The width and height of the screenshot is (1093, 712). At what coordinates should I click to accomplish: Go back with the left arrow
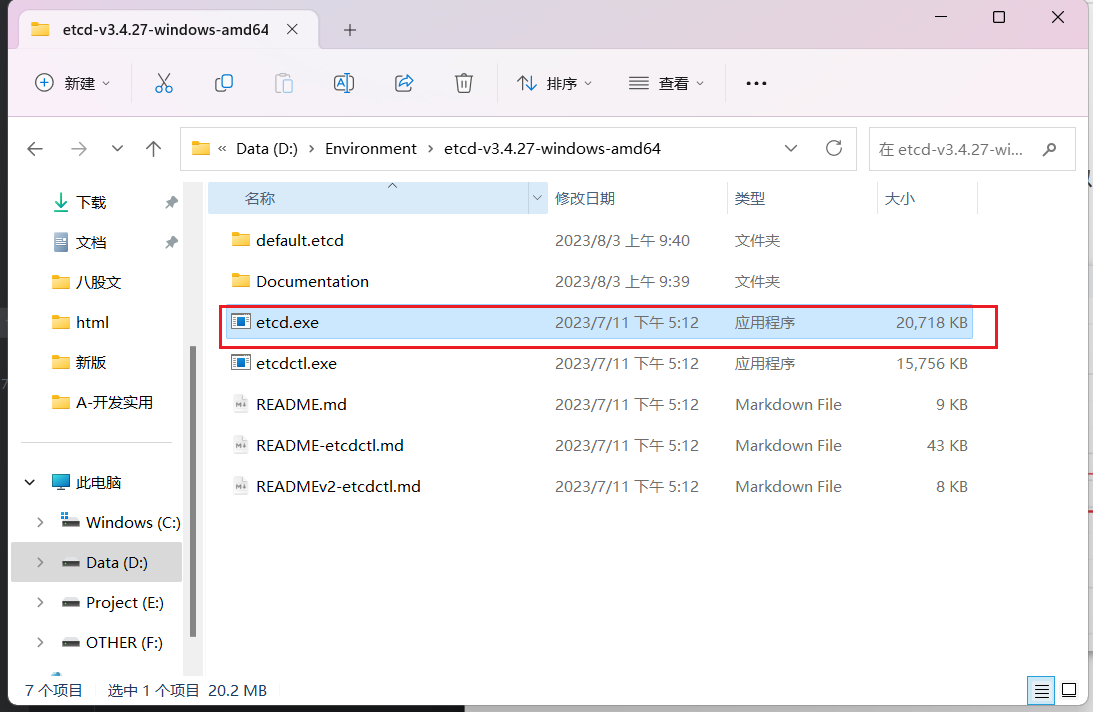(35, 149)
